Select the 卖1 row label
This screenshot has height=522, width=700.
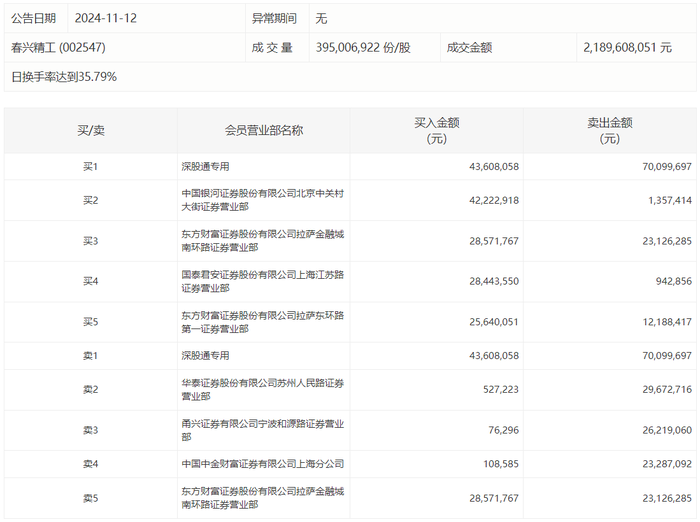(90, 356)
